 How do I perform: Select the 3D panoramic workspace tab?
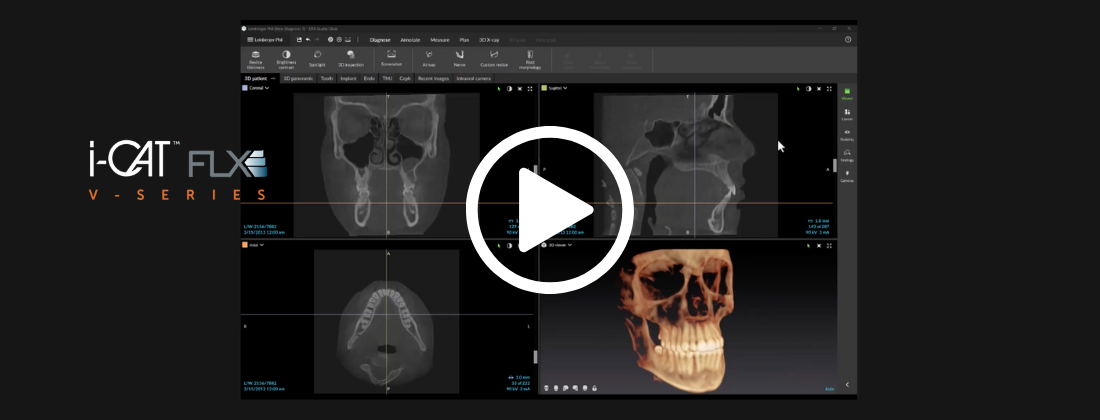[298, 79]
